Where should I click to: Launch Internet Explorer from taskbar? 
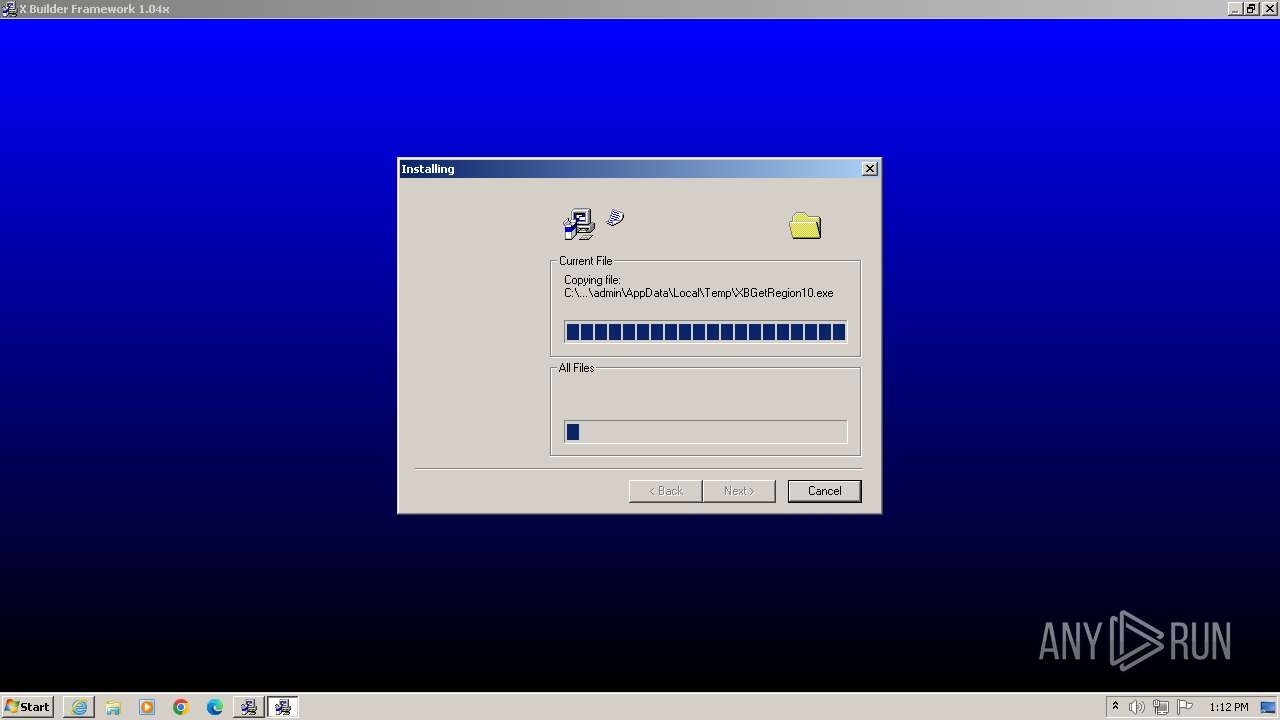[79, 707]
